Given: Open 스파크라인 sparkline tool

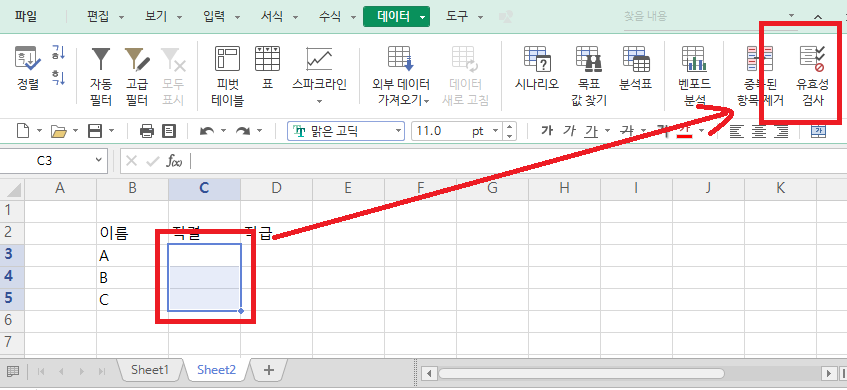Looking at the screenshot, I should 319,76.
